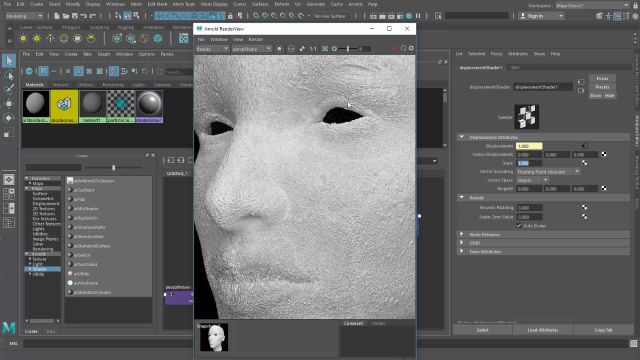Click Select button at bottom of Attribute Editor
This screenshot has width=640, height=360.
(482, 330)
